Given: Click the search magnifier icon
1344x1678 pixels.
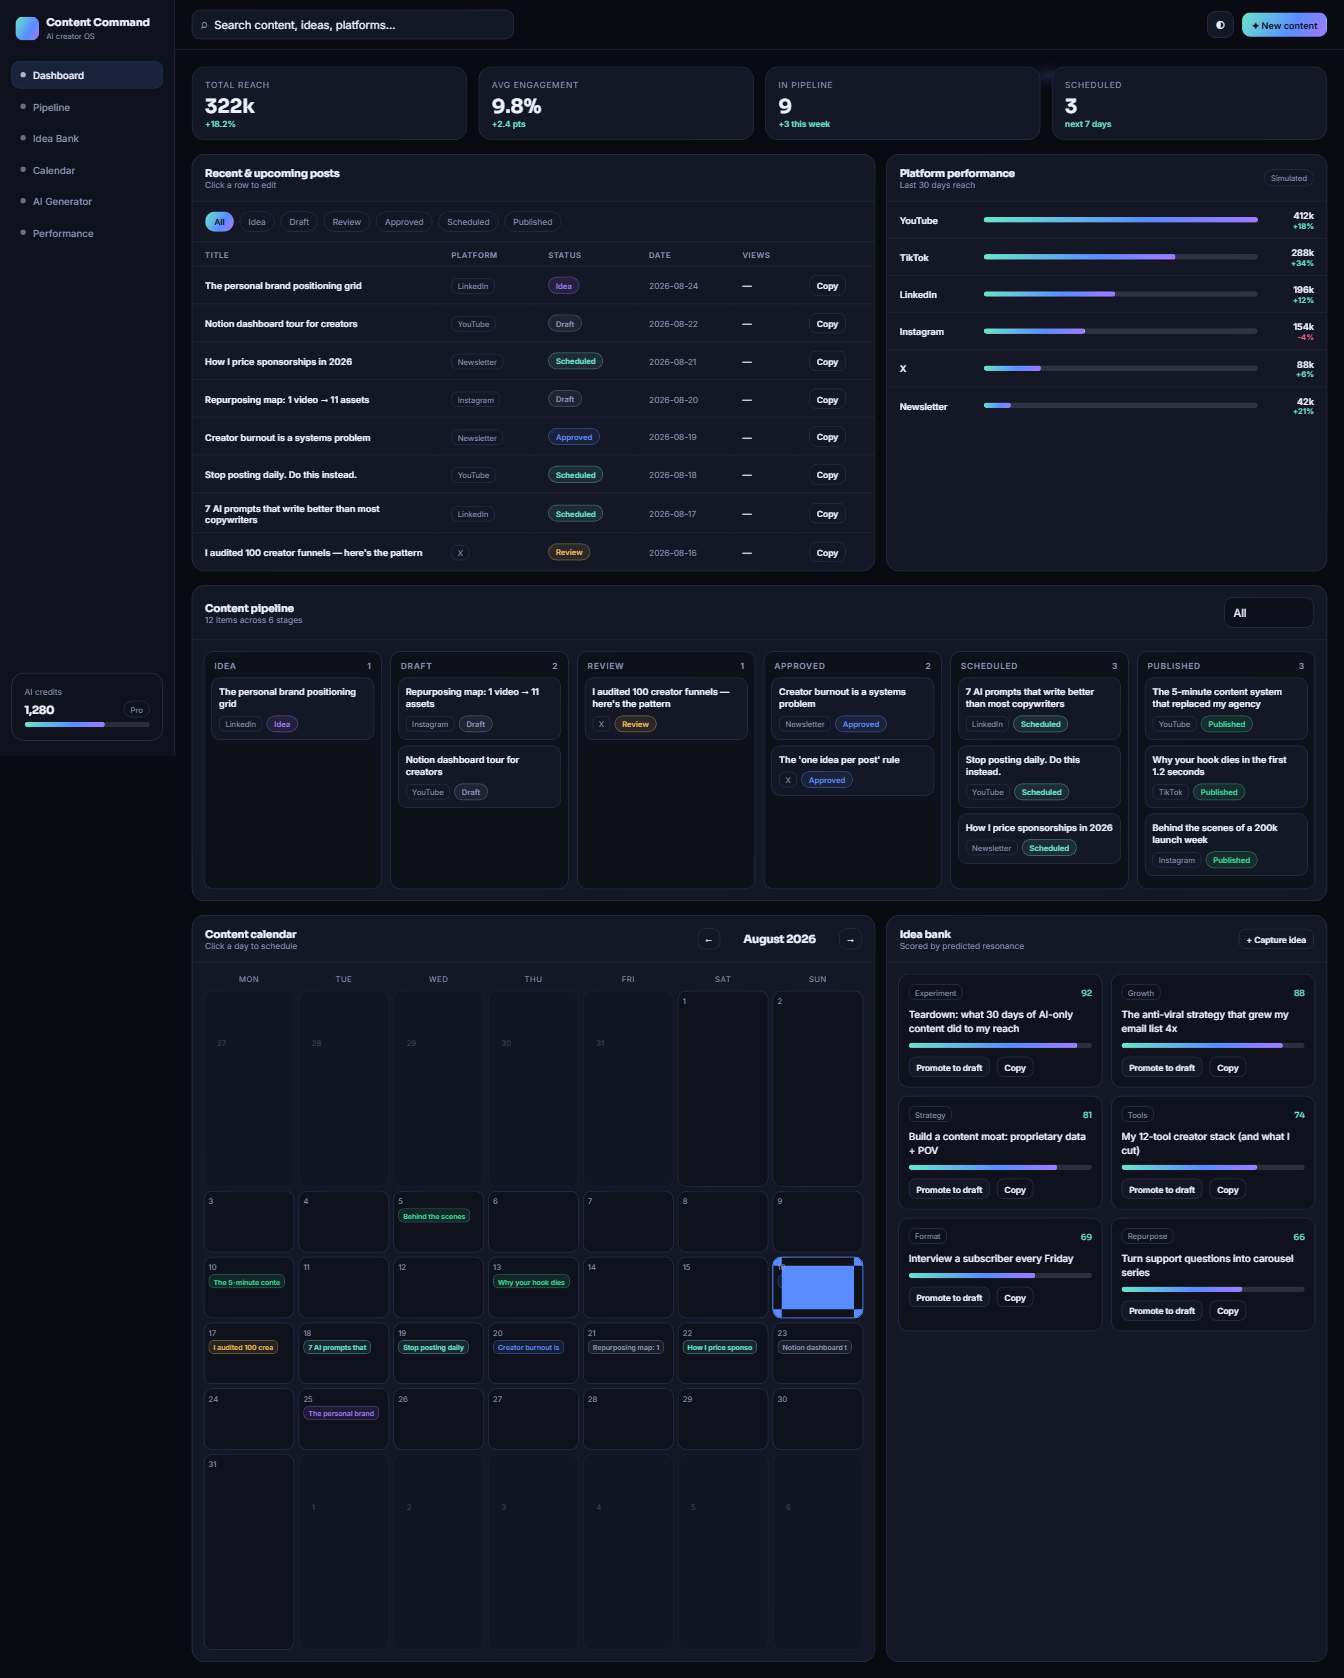Looking at the screenshot, I should (204, 25).
